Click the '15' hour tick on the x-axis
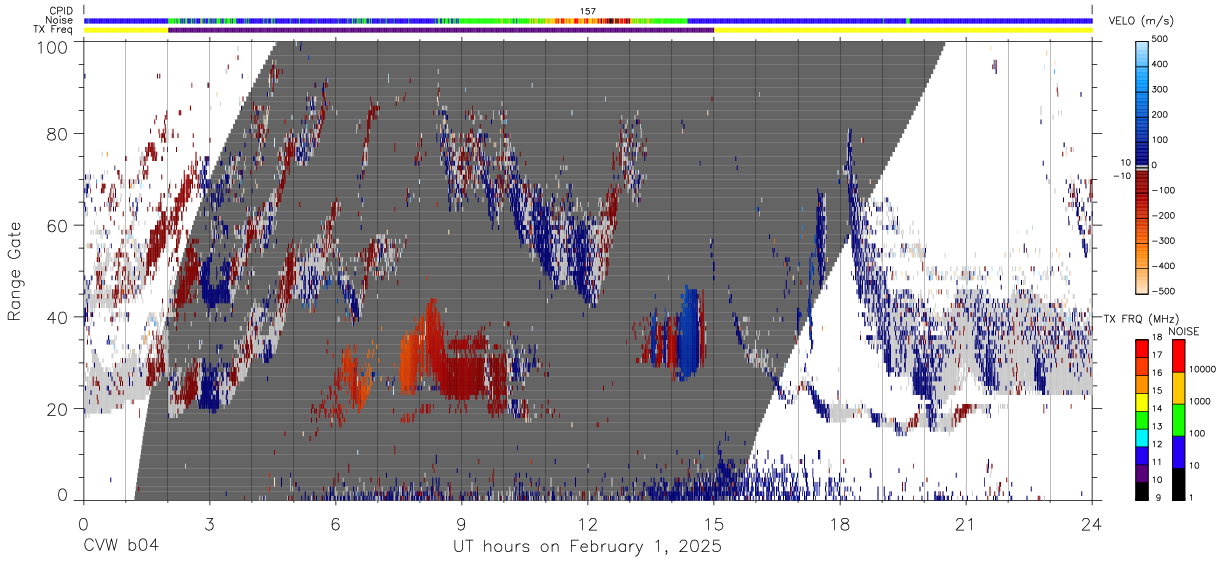This screenshot has height=567, width=1228. point(714,524)
